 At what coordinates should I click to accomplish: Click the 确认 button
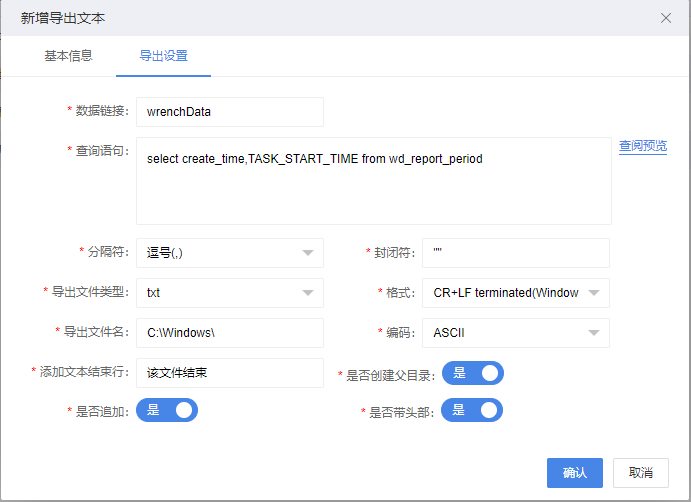(575, 472)
